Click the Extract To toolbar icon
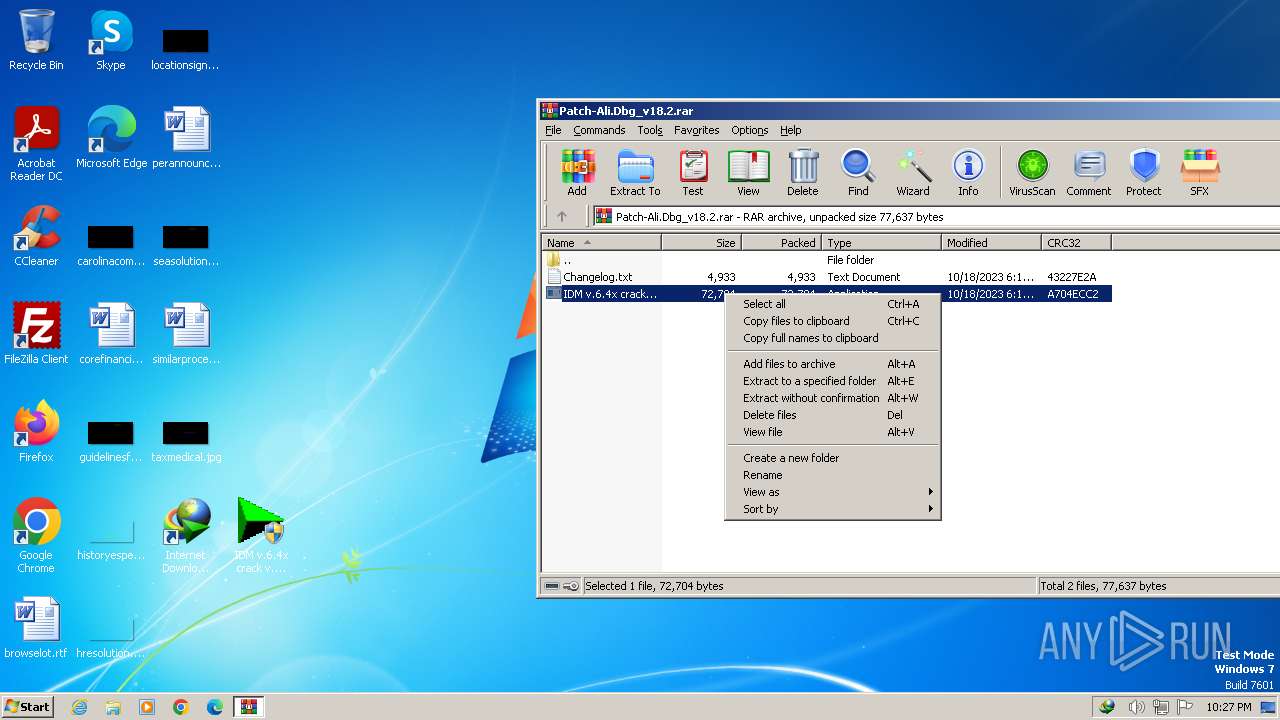 point(635,172)
